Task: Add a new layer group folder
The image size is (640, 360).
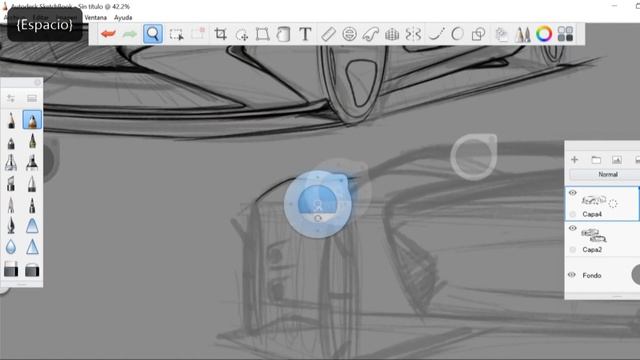Action: point(596,160)
